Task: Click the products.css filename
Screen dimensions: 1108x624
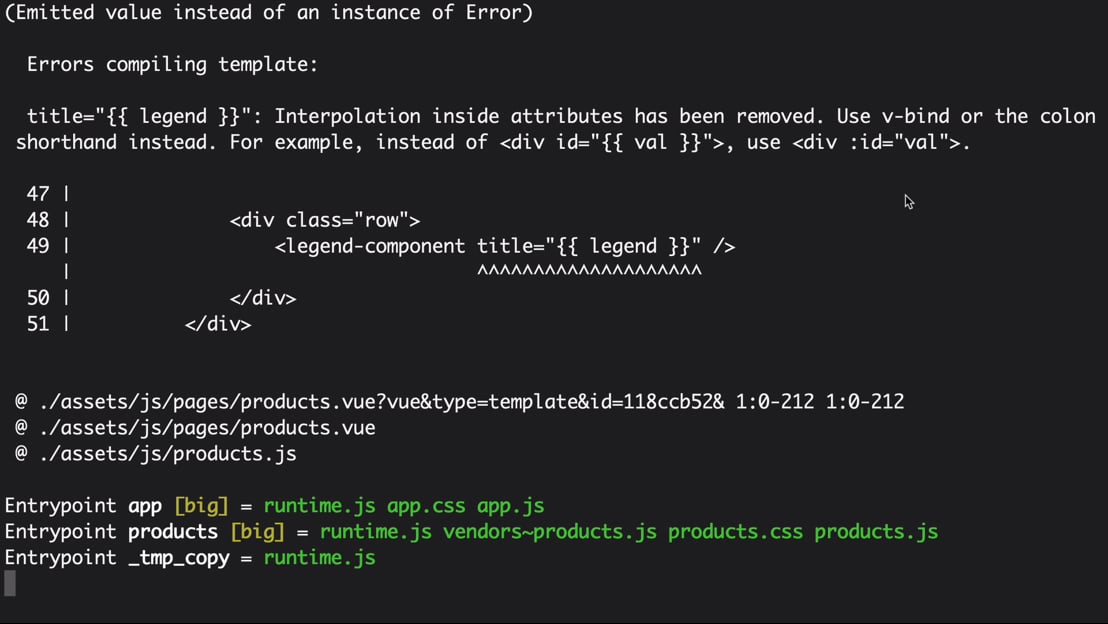Action: click(736, 532)
